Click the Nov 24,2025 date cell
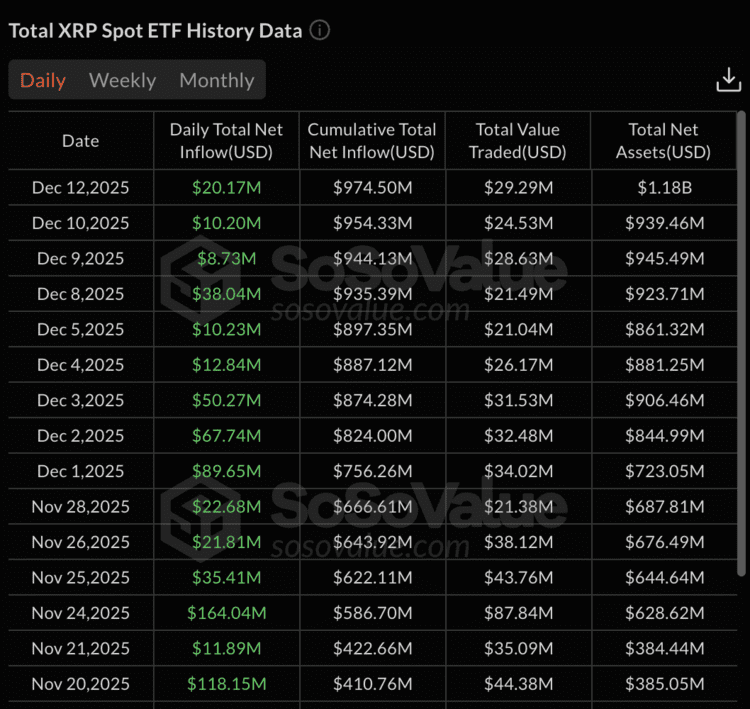Image resolution: width=750 pixels, height=709 pixels. 80,612
